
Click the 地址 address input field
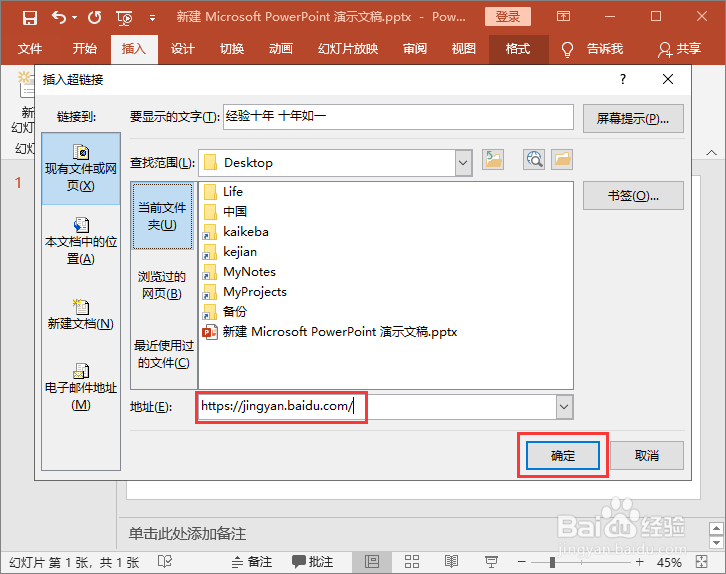377,406
